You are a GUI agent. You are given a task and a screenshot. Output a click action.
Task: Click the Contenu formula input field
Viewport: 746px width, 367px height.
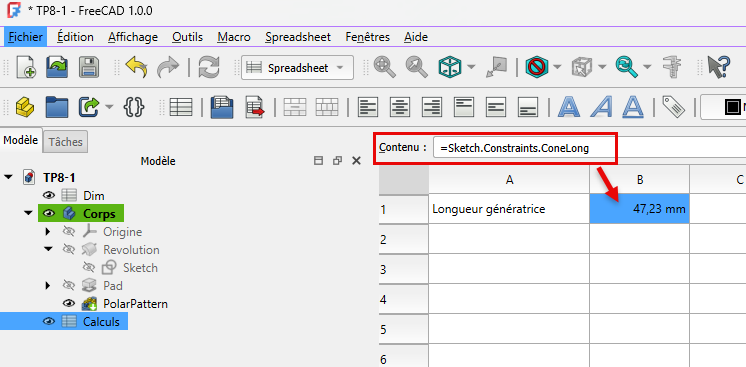click(589, 149)
